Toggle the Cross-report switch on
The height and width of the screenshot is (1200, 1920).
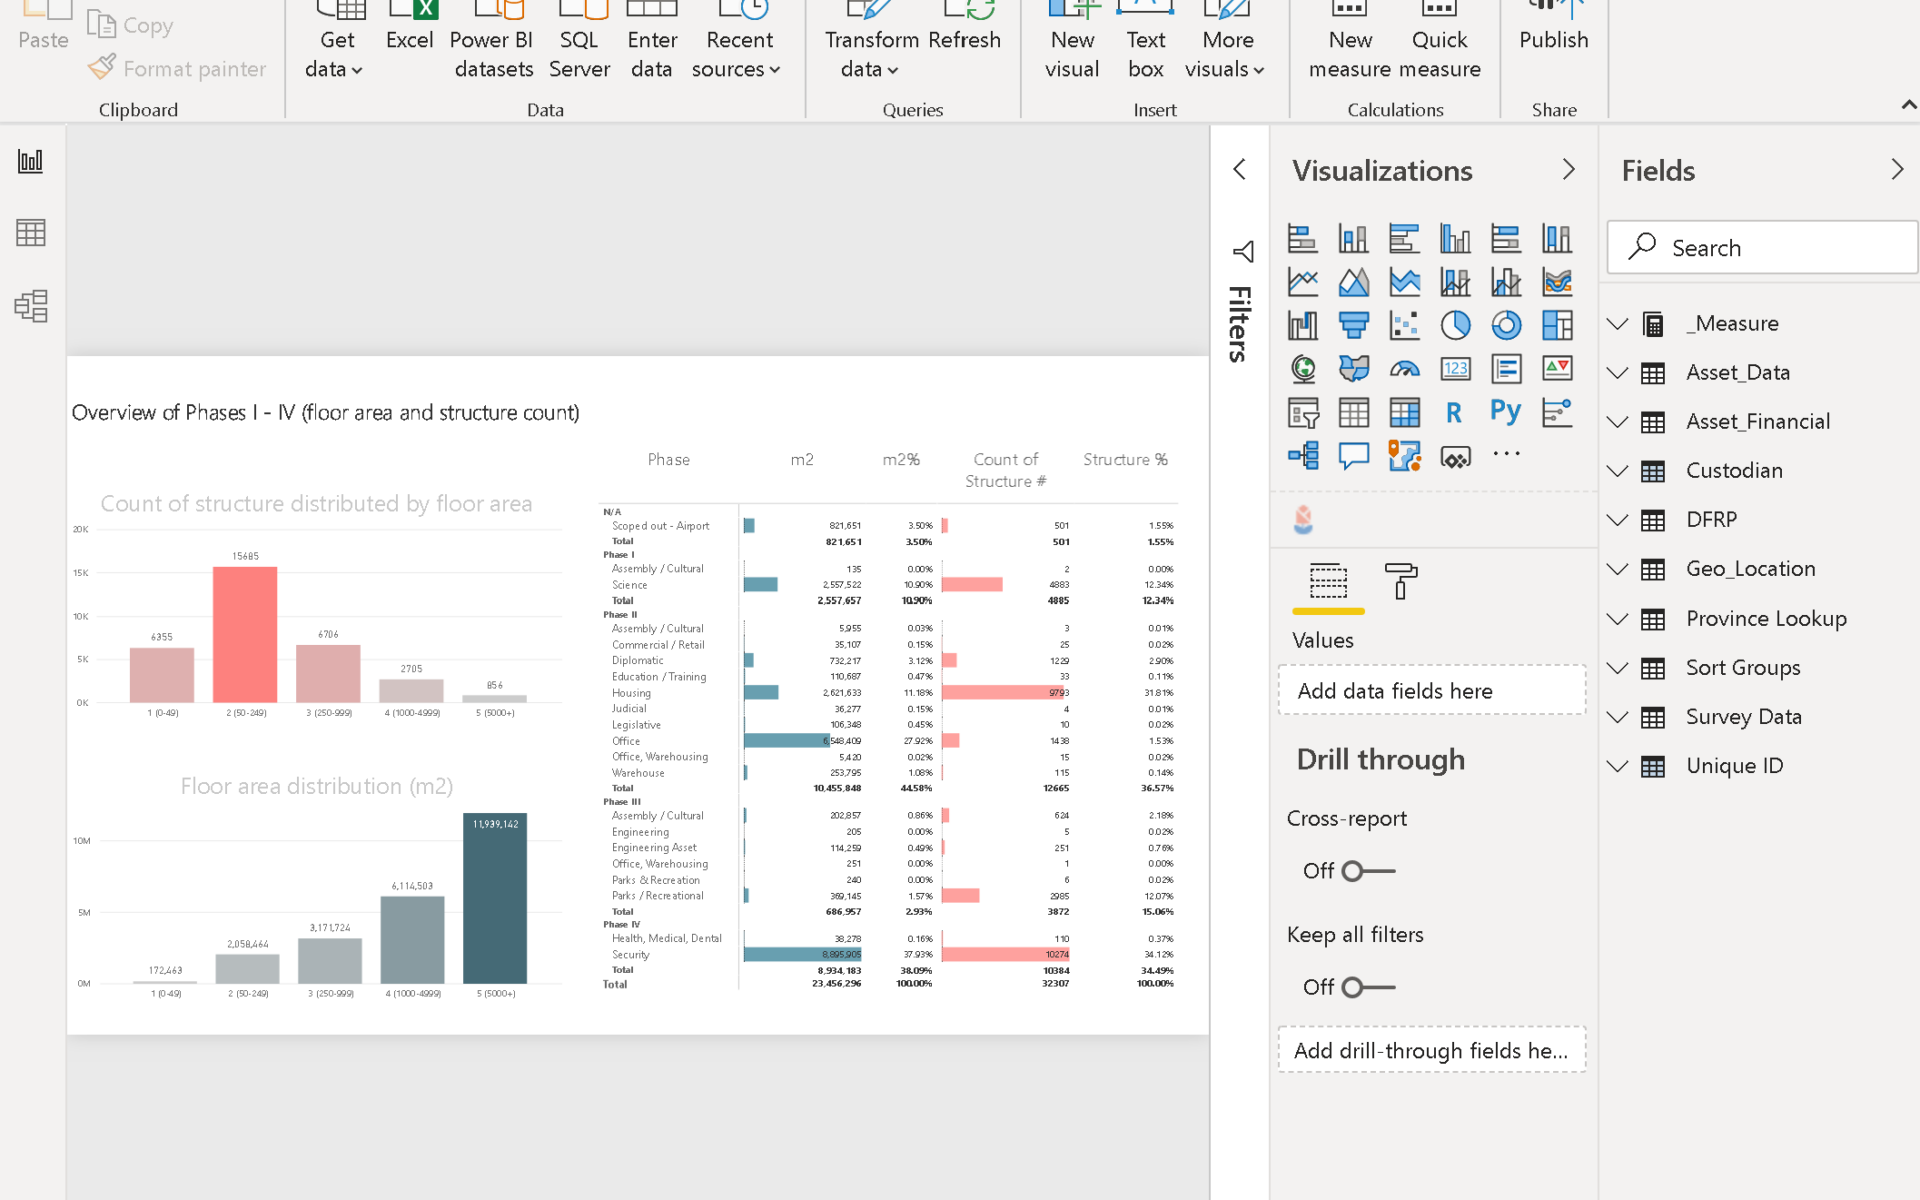[1366, 871]
